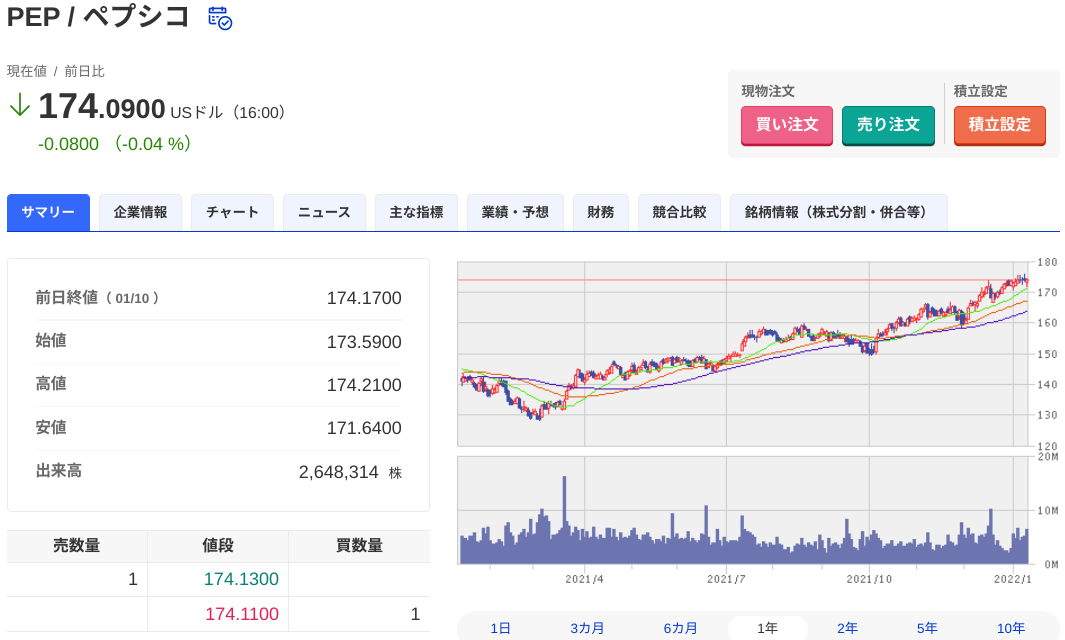Select the 1日 chart range

click(x=500, y=628)
